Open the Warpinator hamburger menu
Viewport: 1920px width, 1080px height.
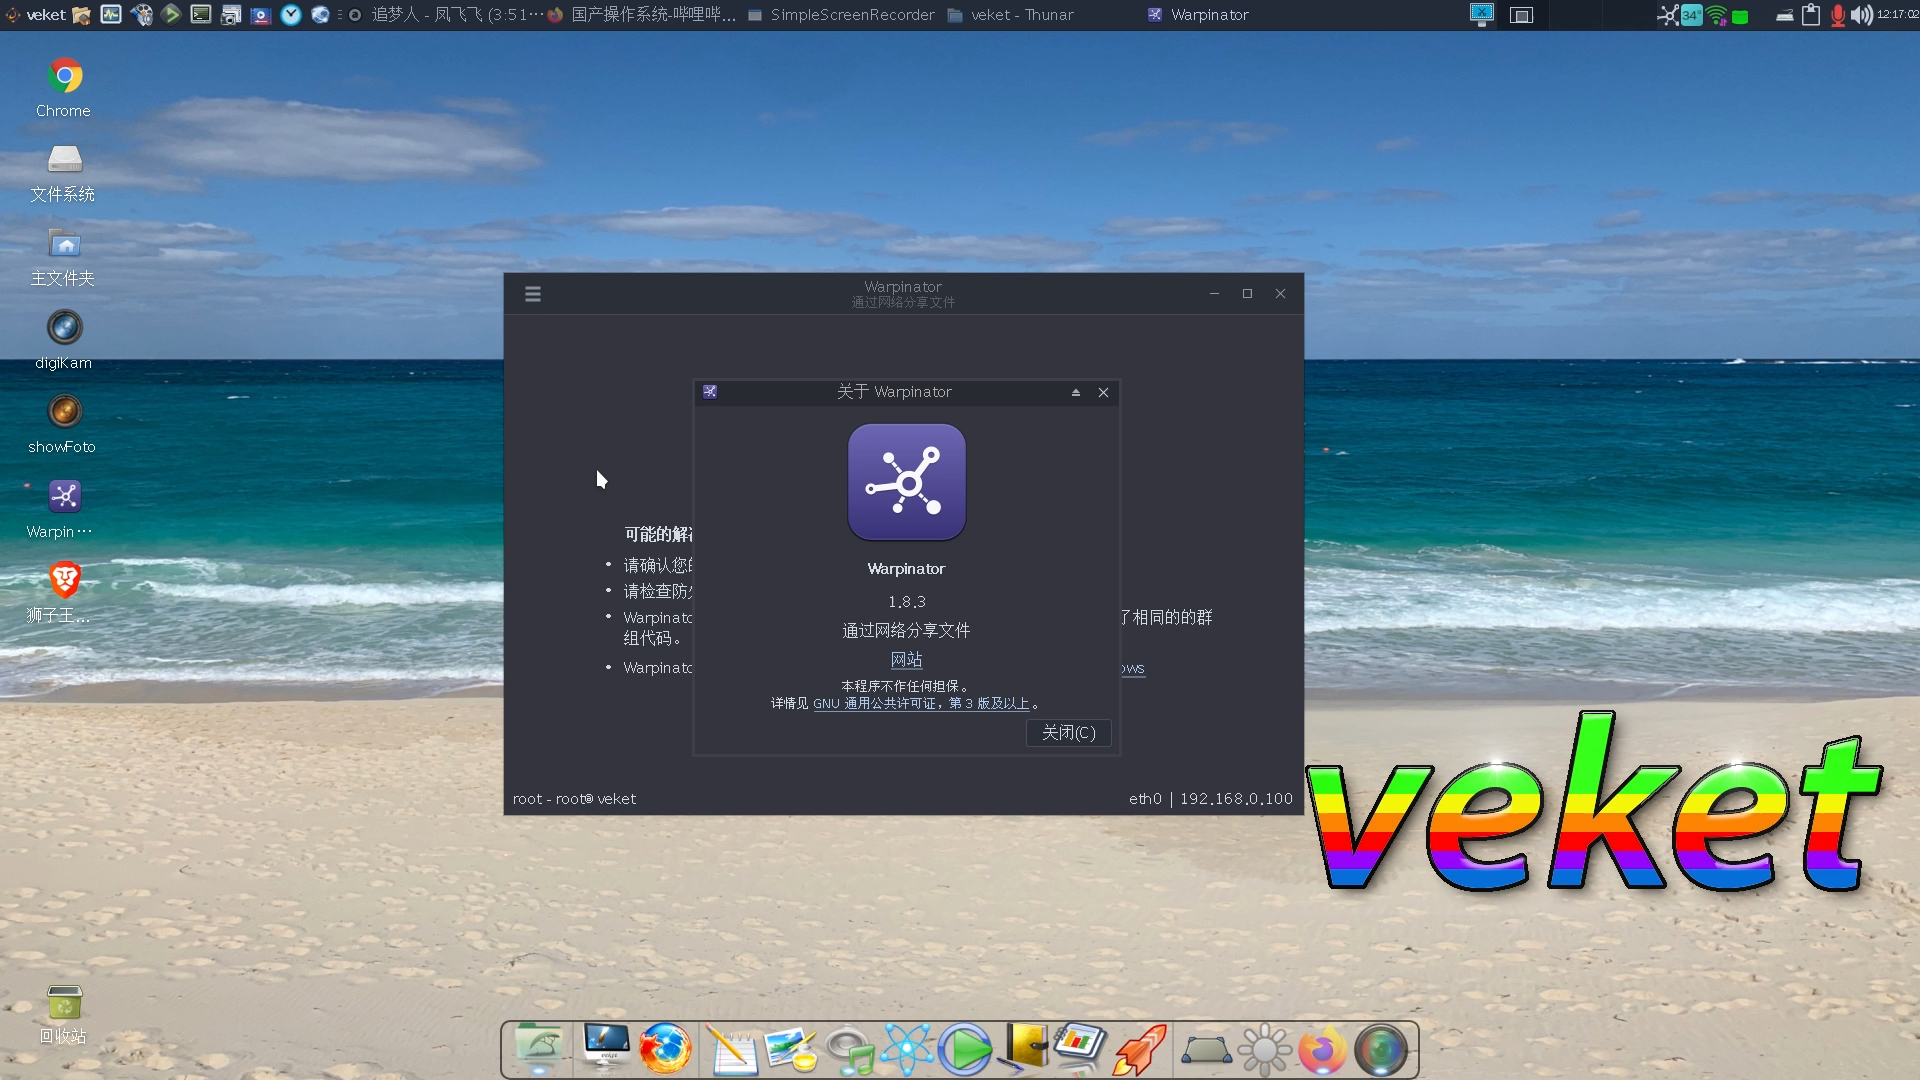[533, 294]
